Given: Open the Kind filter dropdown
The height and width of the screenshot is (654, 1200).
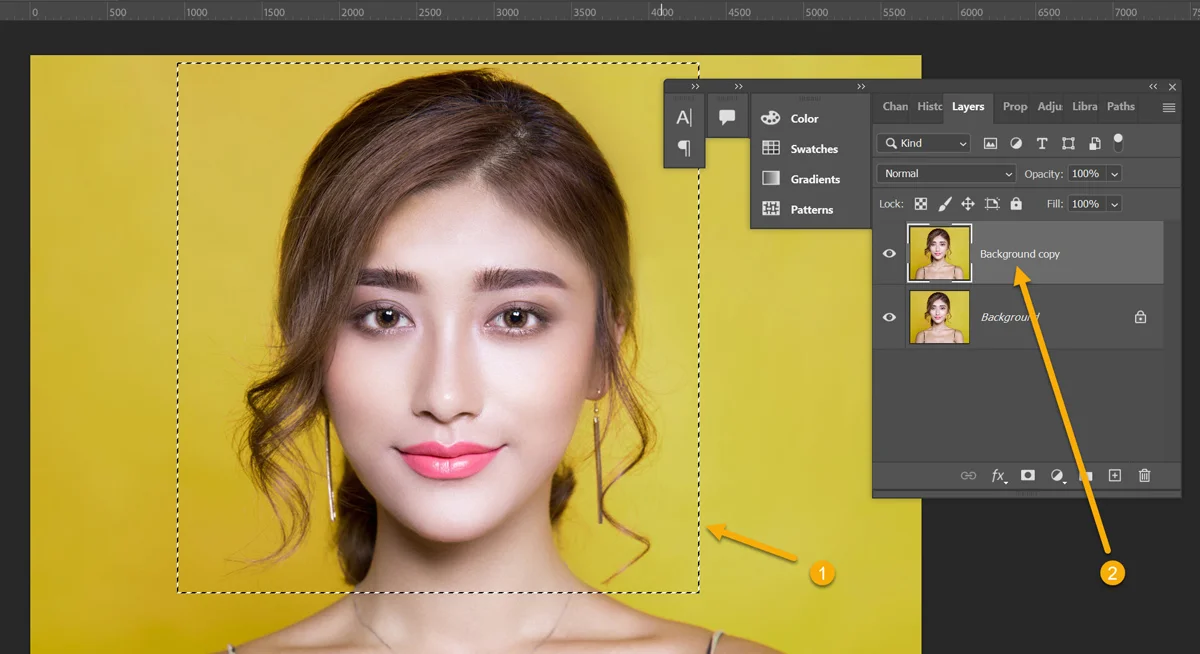Looking at the screenshot, I should [x=923, y=143].
